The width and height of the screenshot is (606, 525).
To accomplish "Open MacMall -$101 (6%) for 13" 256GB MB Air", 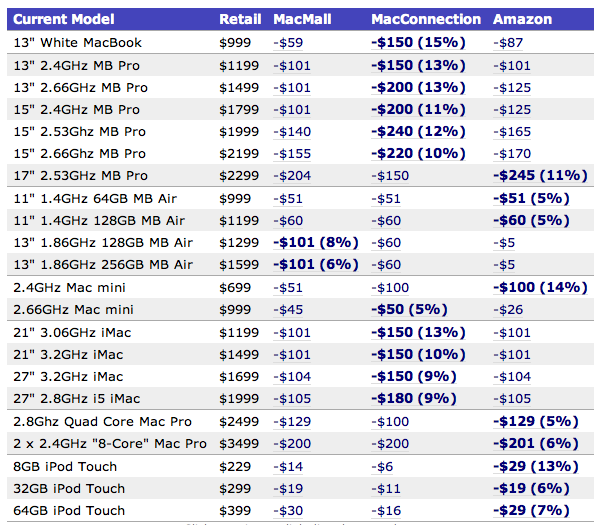I will click(x=316, y=264).
